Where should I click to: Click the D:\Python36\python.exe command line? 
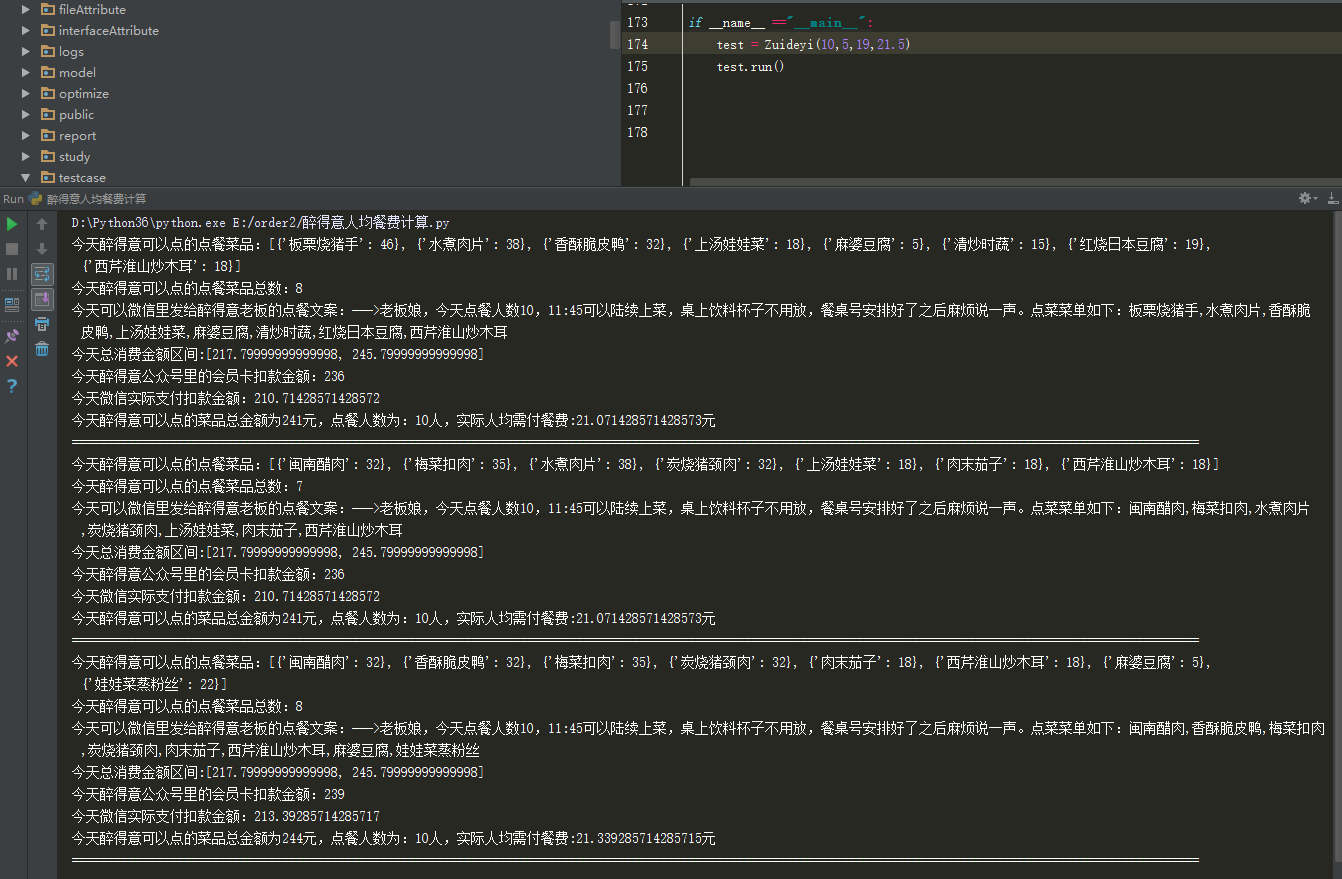261,221
